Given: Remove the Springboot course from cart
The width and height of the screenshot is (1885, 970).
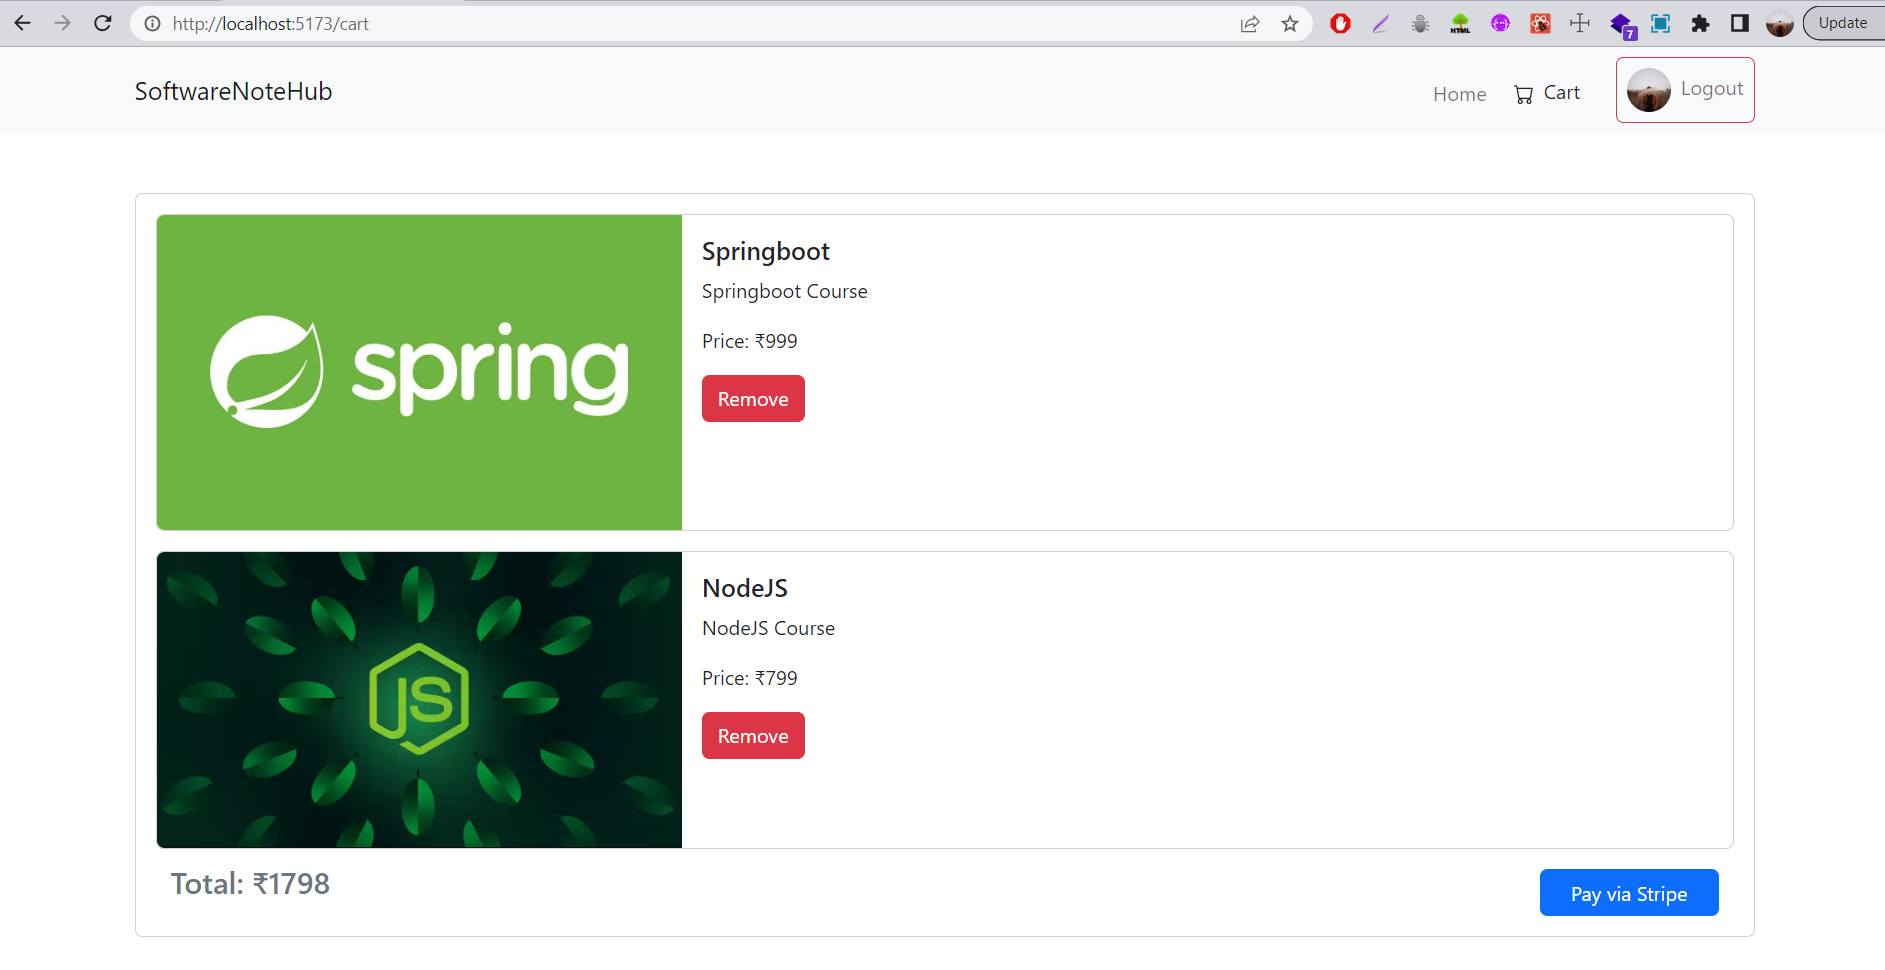Looking at the screenshot, I should (753, 399).
